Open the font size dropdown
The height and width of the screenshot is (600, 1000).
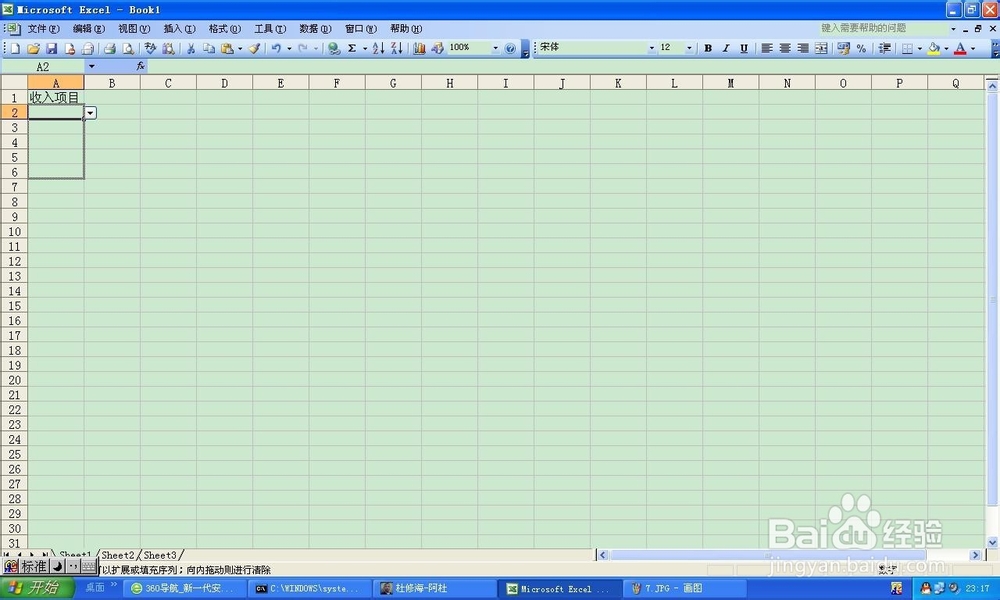point(689,48)
